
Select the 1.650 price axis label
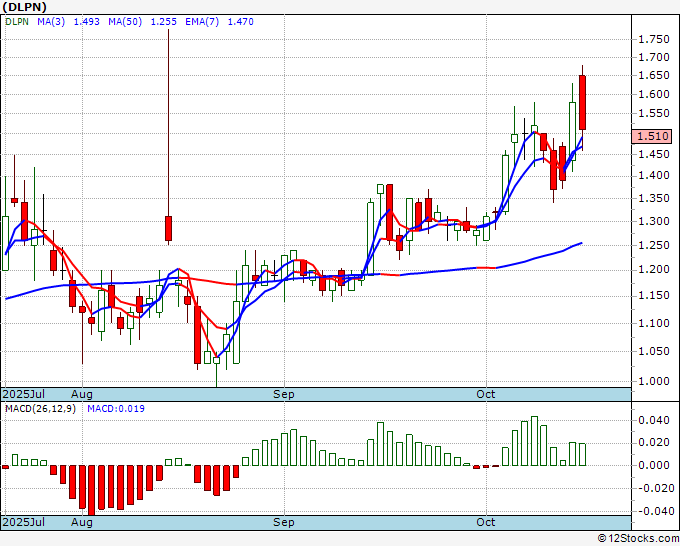[654, 75]
